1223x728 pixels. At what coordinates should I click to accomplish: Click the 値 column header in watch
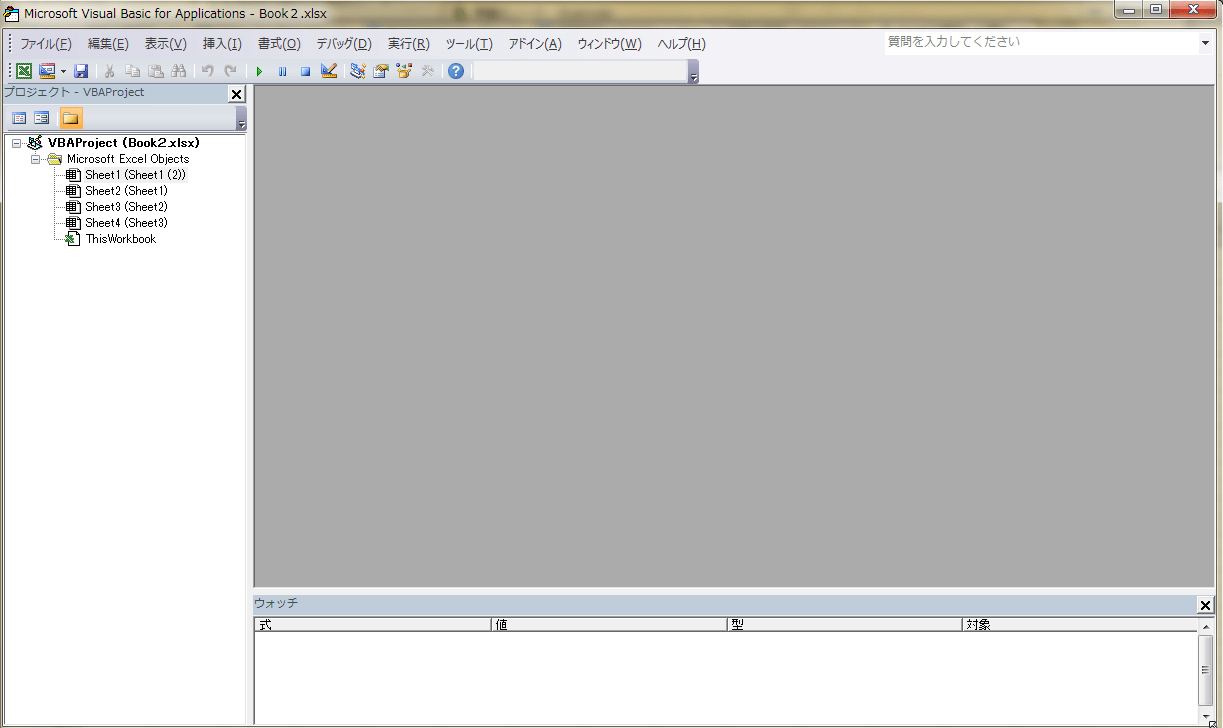click(x=609, y=625)
